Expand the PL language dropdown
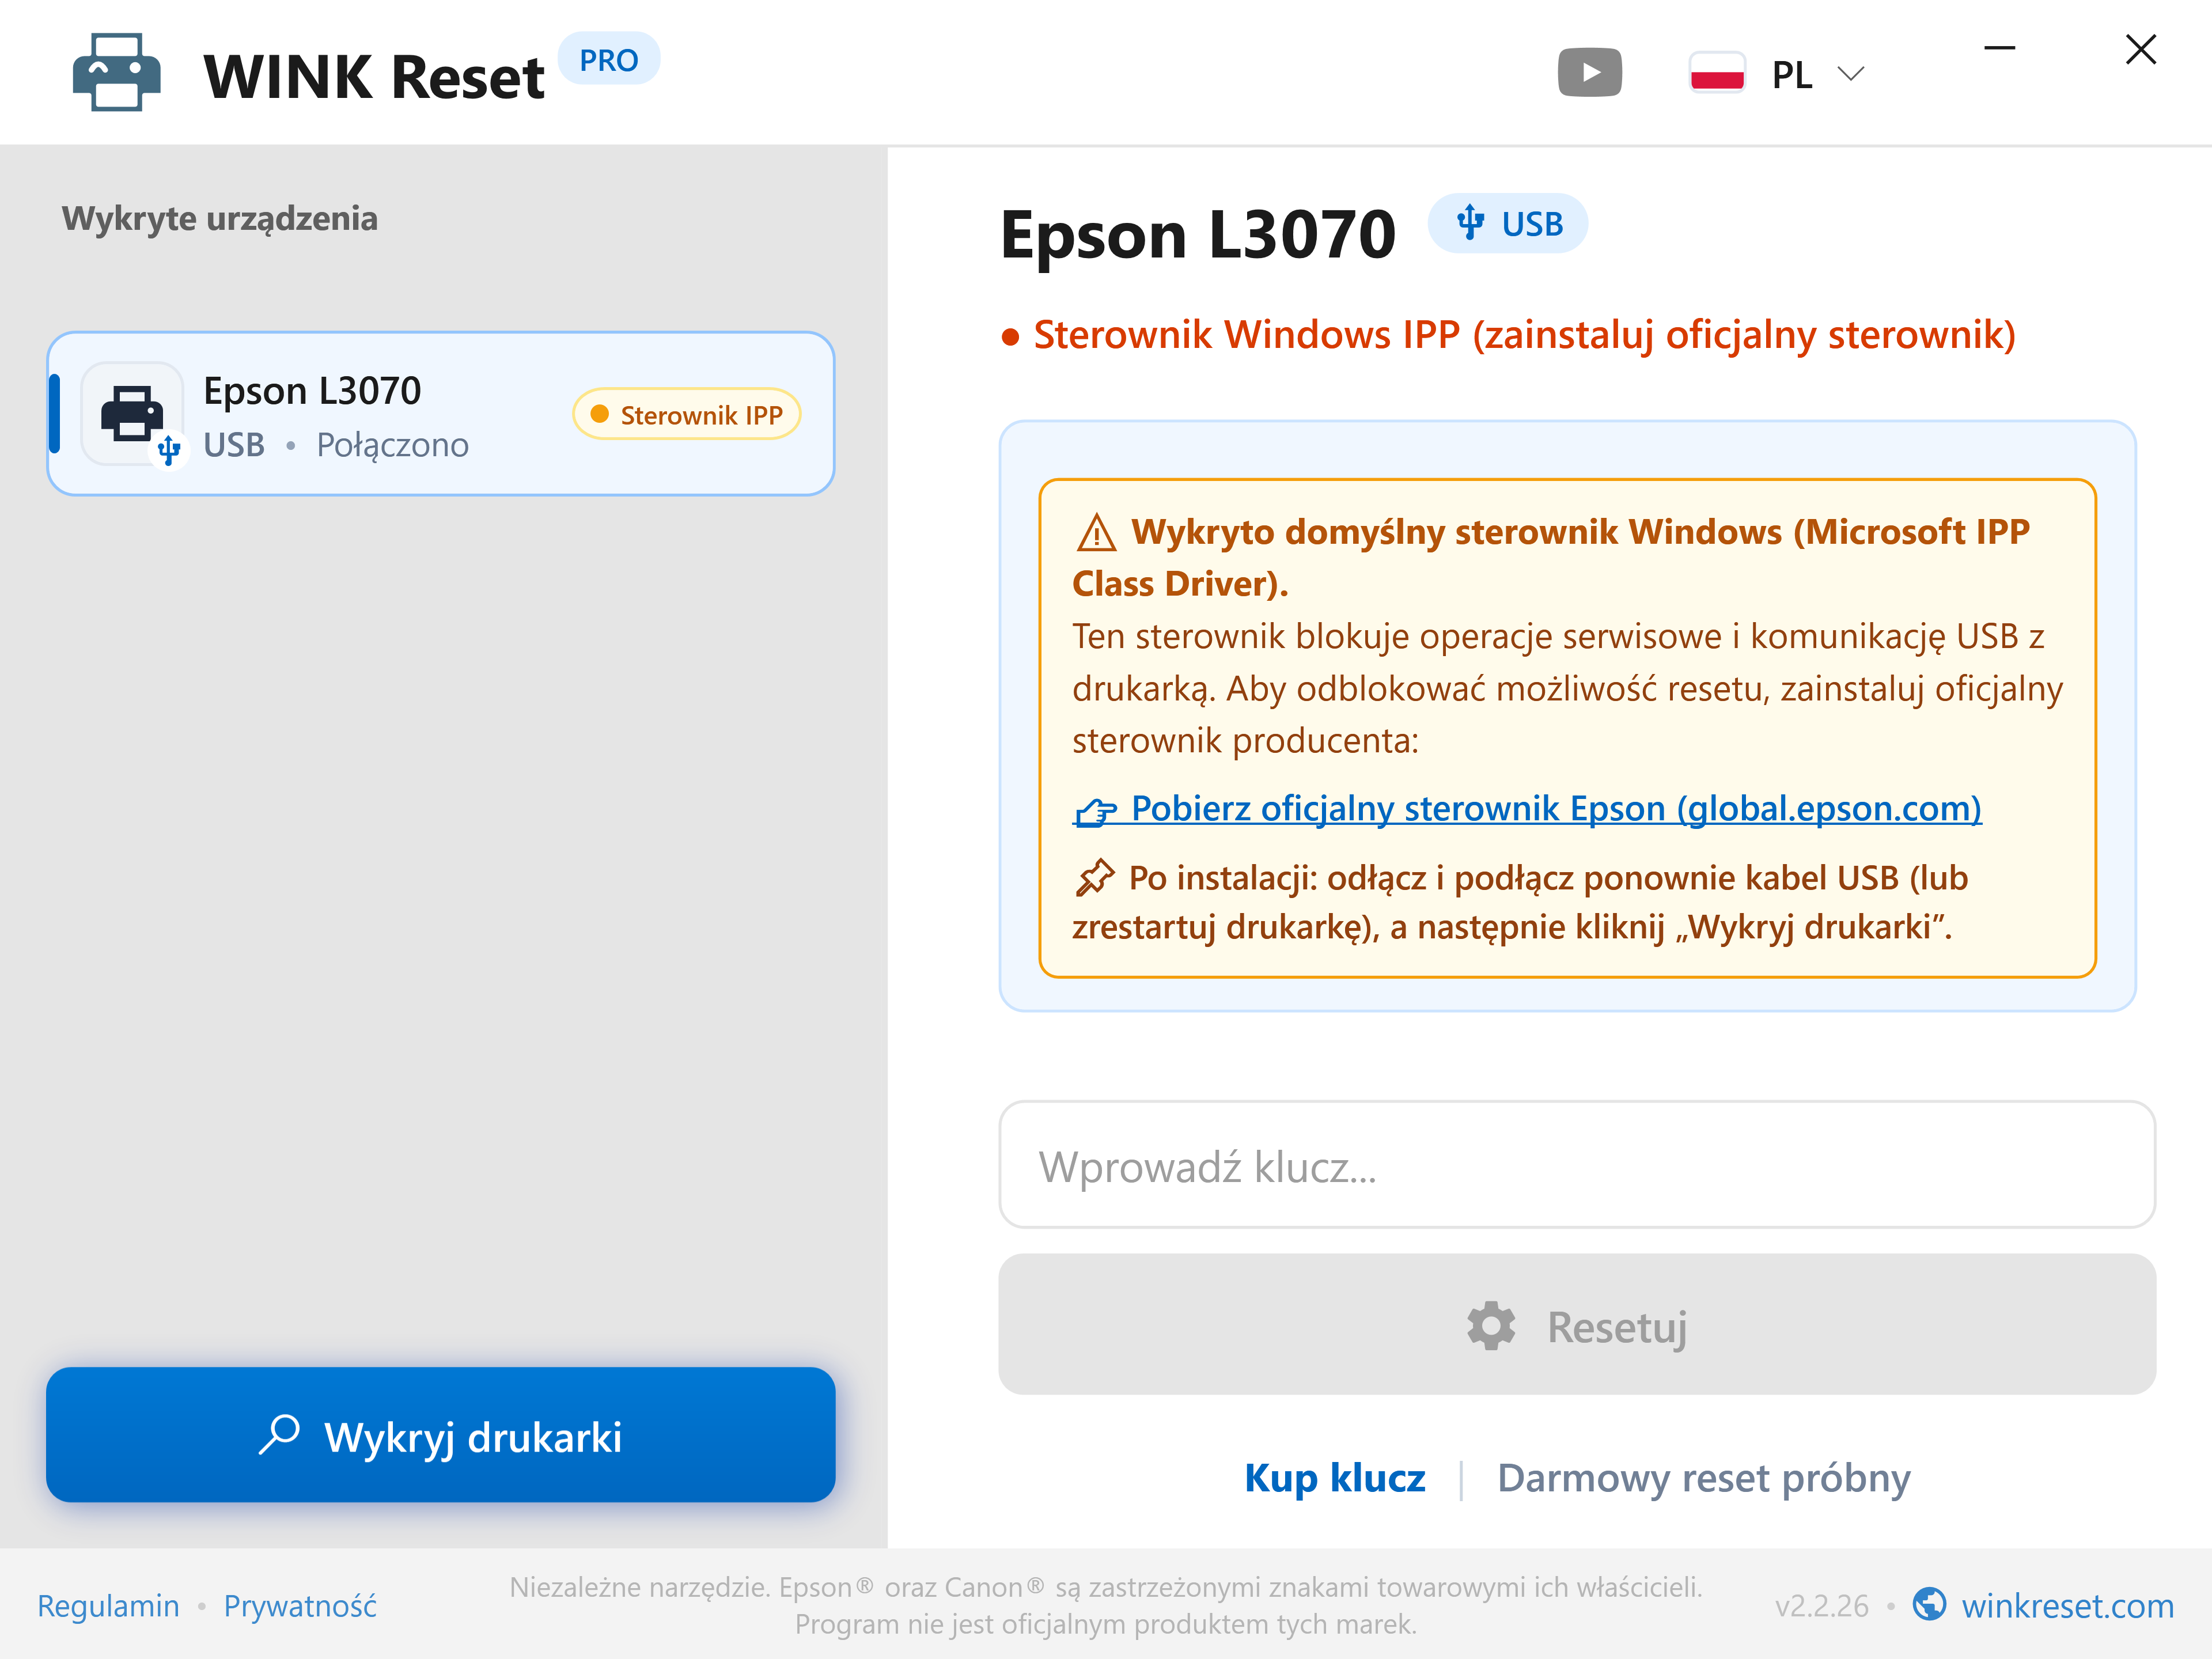Screen dimensions: 2212x1659 pyautogui.click(x=1777, y=74)
